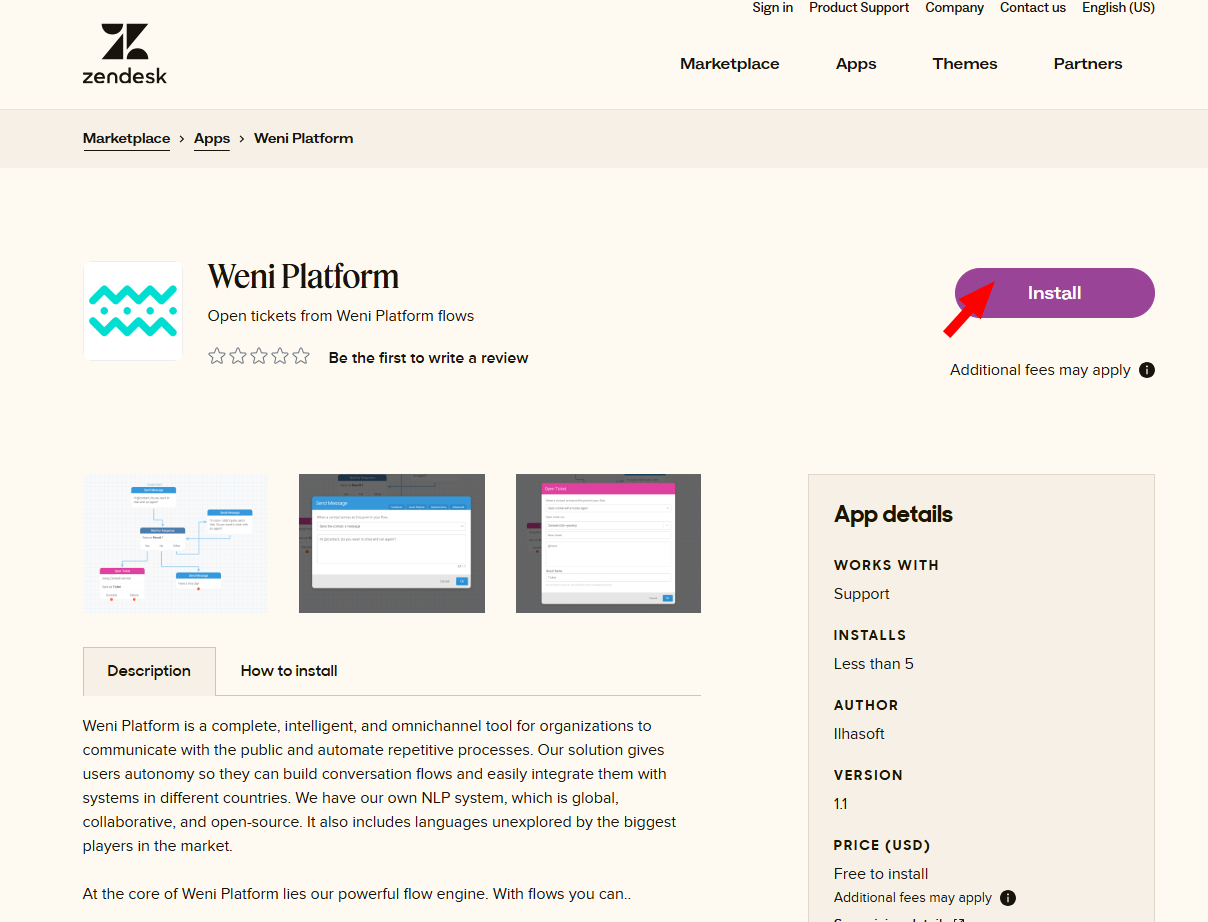Click Be the first to write a review
This screenshot has height=922, width=1208.
(x=428, y=358)
